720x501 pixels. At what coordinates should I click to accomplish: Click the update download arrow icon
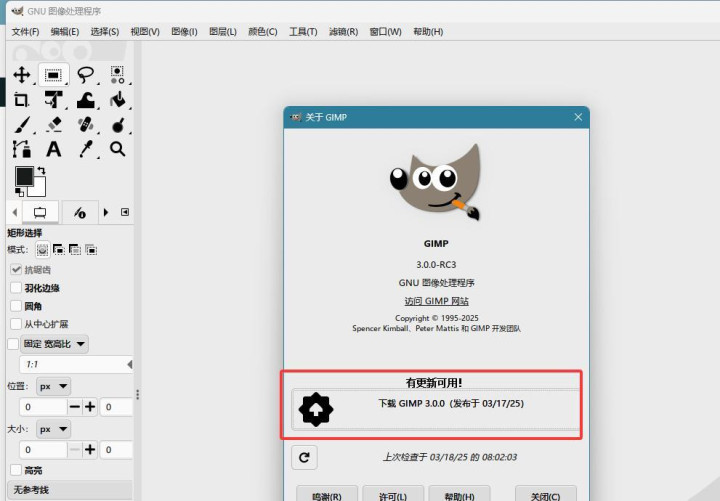pyautogui.click(x=316, y=409)
